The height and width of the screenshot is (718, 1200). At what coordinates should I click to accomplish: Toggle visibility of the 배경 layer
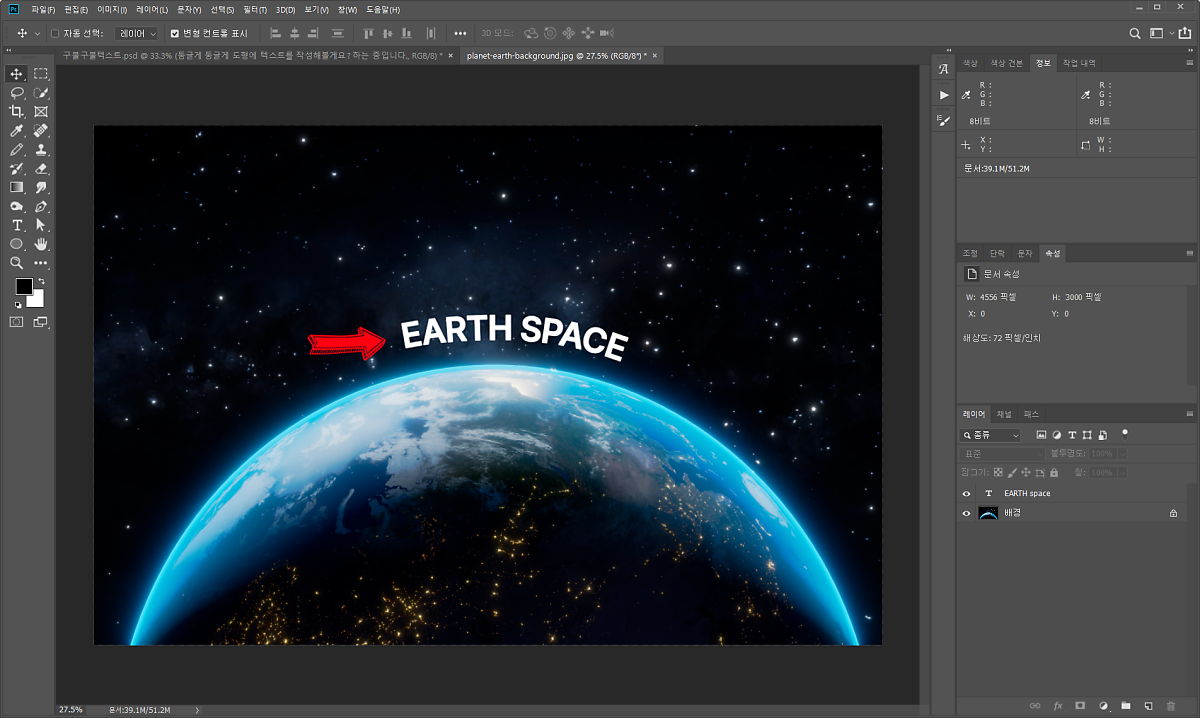966,513
